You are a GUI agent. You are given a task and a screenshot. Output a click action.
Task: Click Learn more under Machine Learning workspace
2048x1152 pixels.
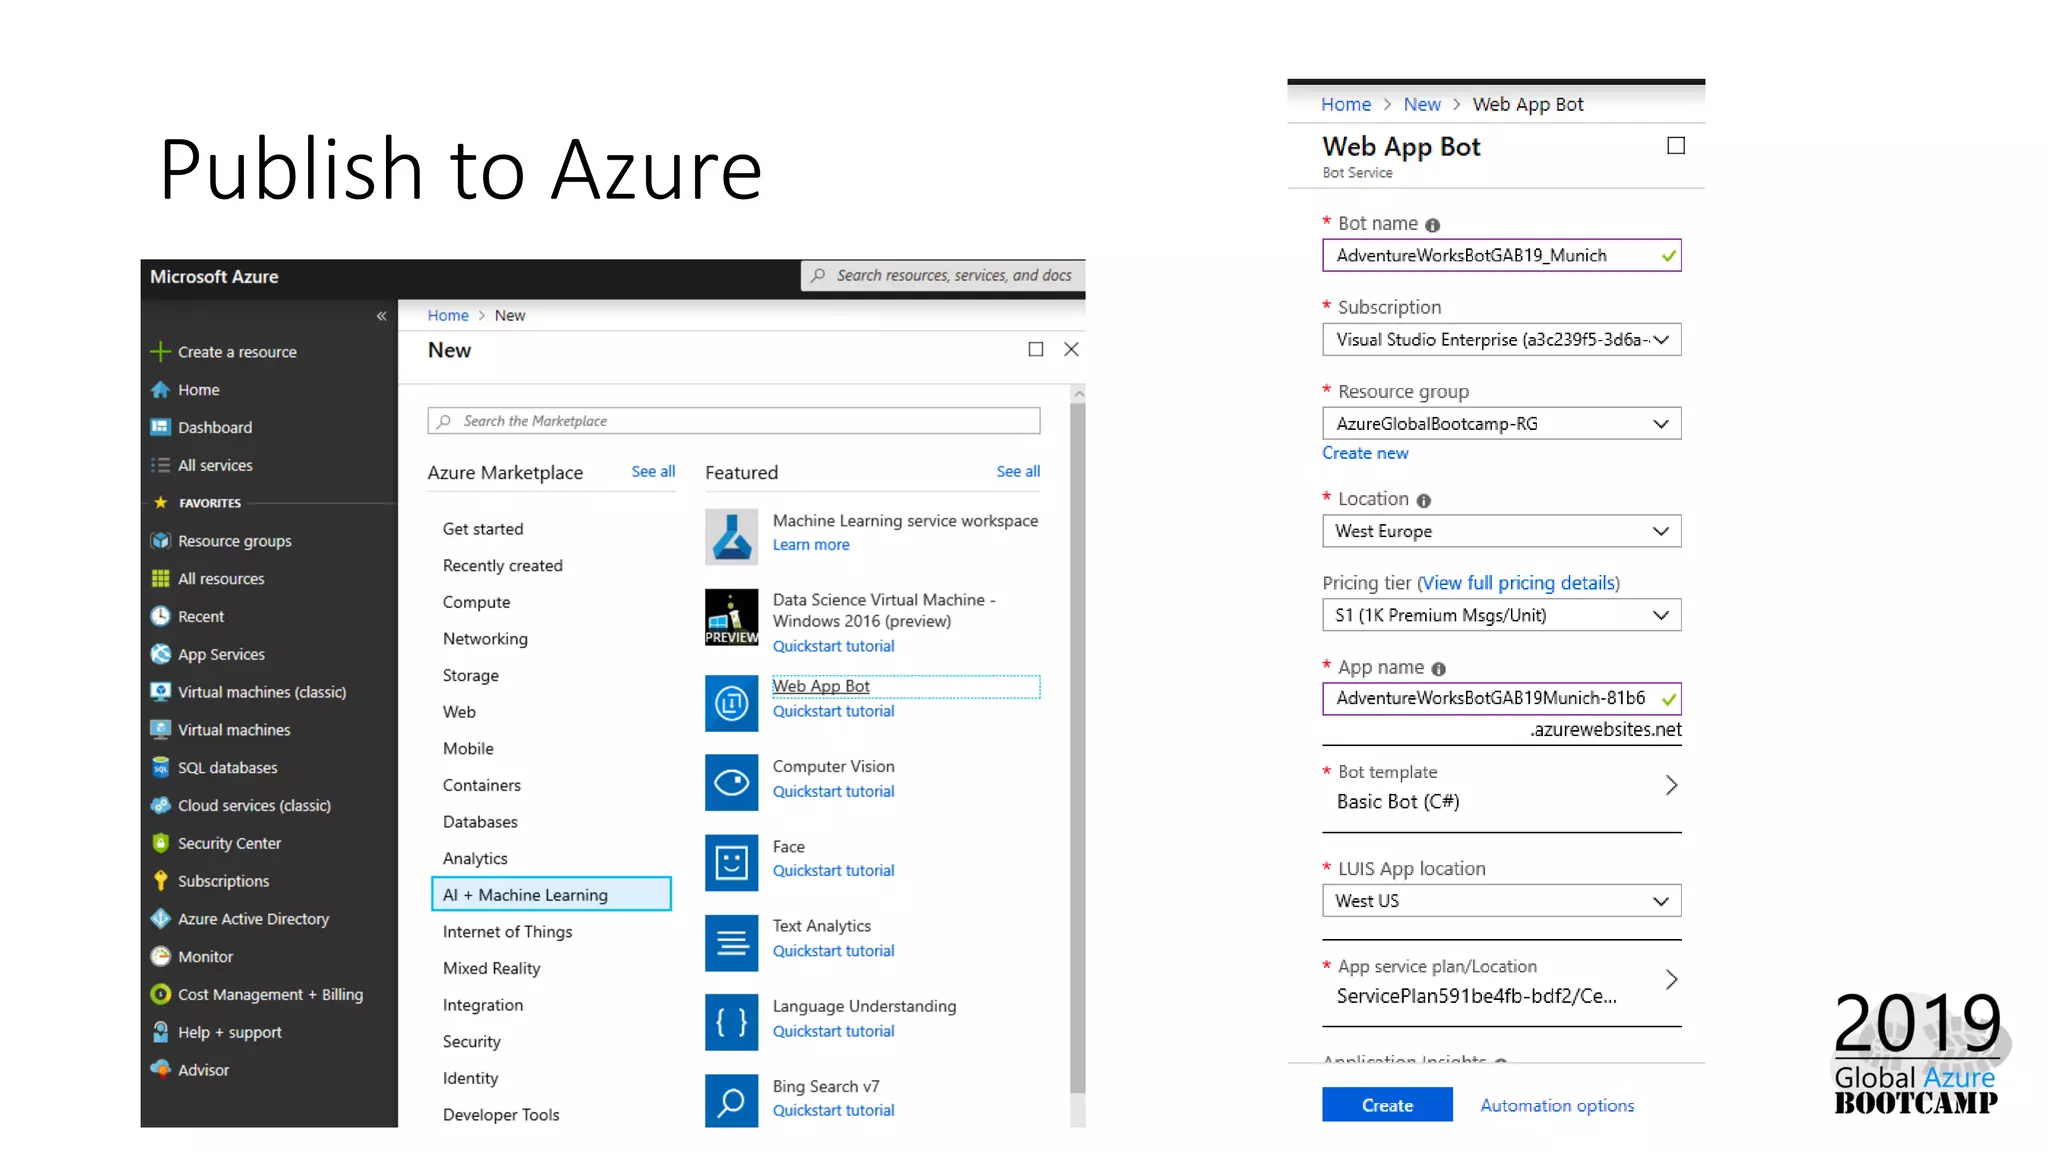(811, 545)
